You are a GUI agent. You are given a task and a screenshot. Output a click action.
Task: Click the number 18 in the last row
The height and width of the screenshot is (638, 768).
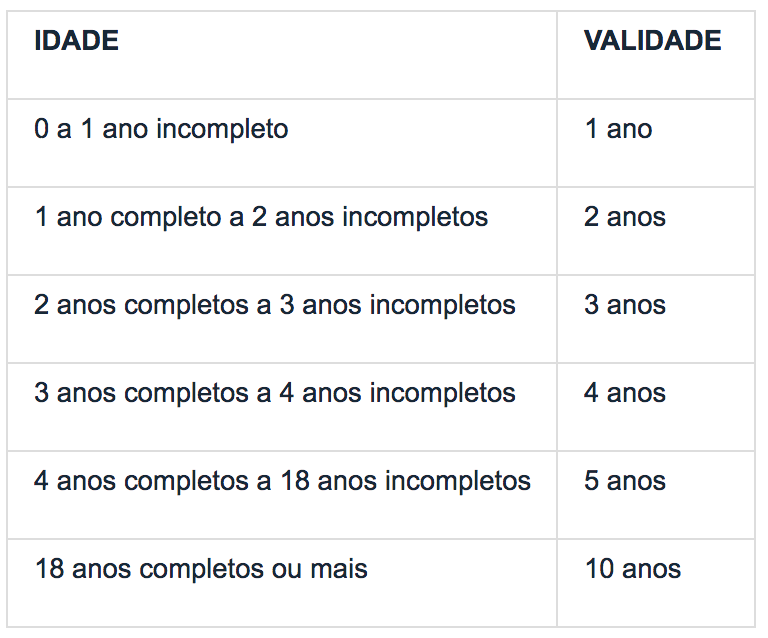point(49,569)
